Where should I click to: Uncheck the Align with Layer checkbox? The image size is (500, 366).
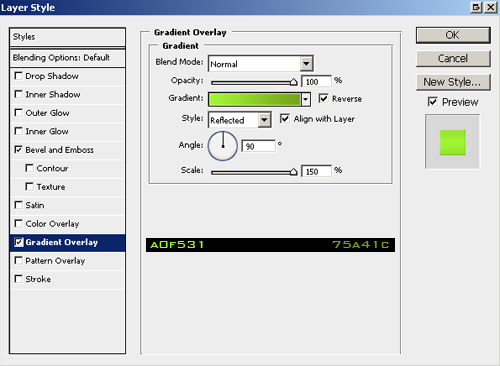pos(285,118)
